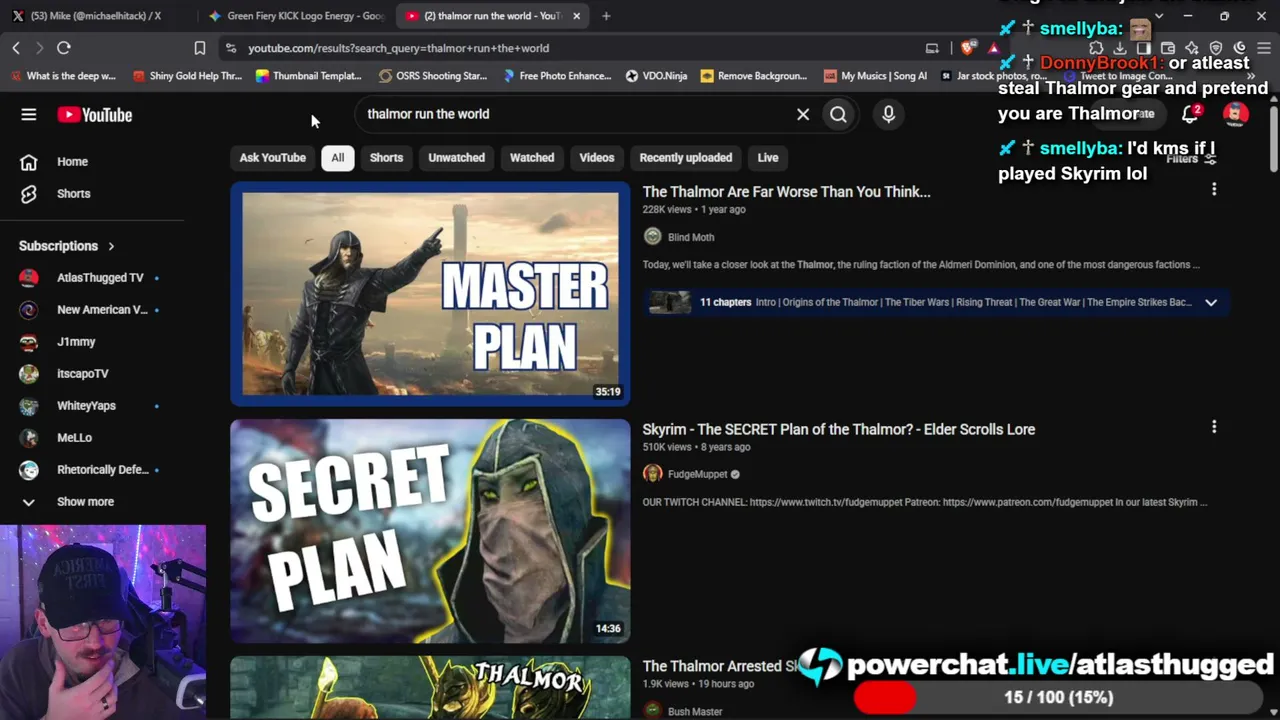Open options menu for SECRET Plan video
This screenshot has width=1280, height=720.
(x=1214, y=427)
